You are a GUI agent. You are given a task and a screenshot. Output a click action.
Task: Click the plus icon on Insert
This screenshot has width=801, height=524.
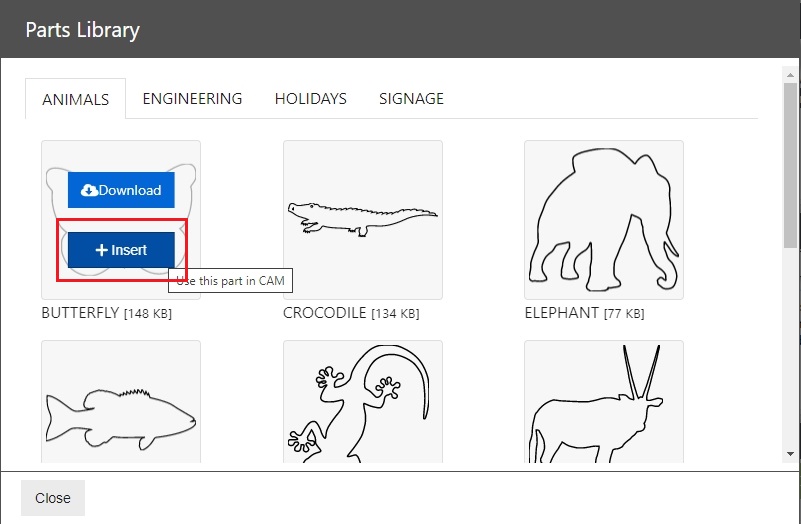point(101,250)
